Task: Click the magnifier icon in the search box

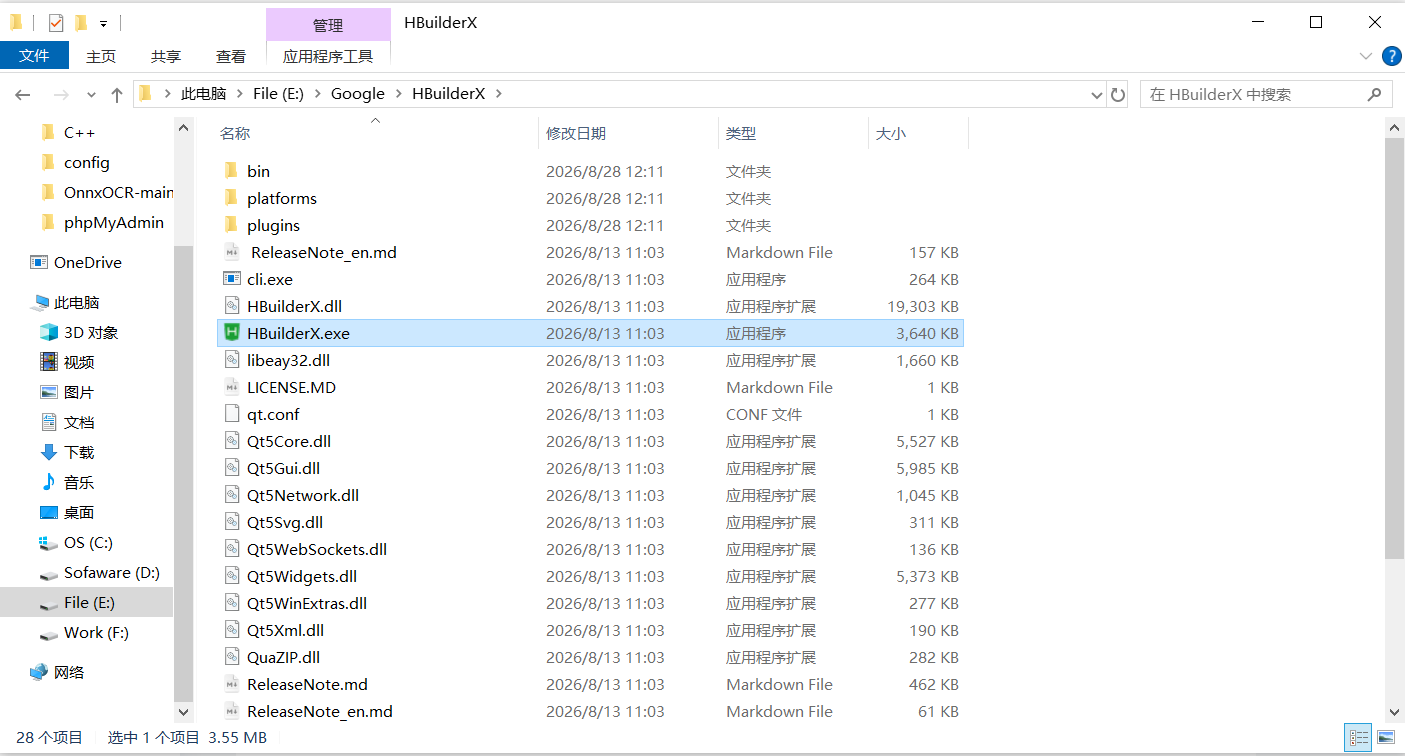Action: [1374, 94]
